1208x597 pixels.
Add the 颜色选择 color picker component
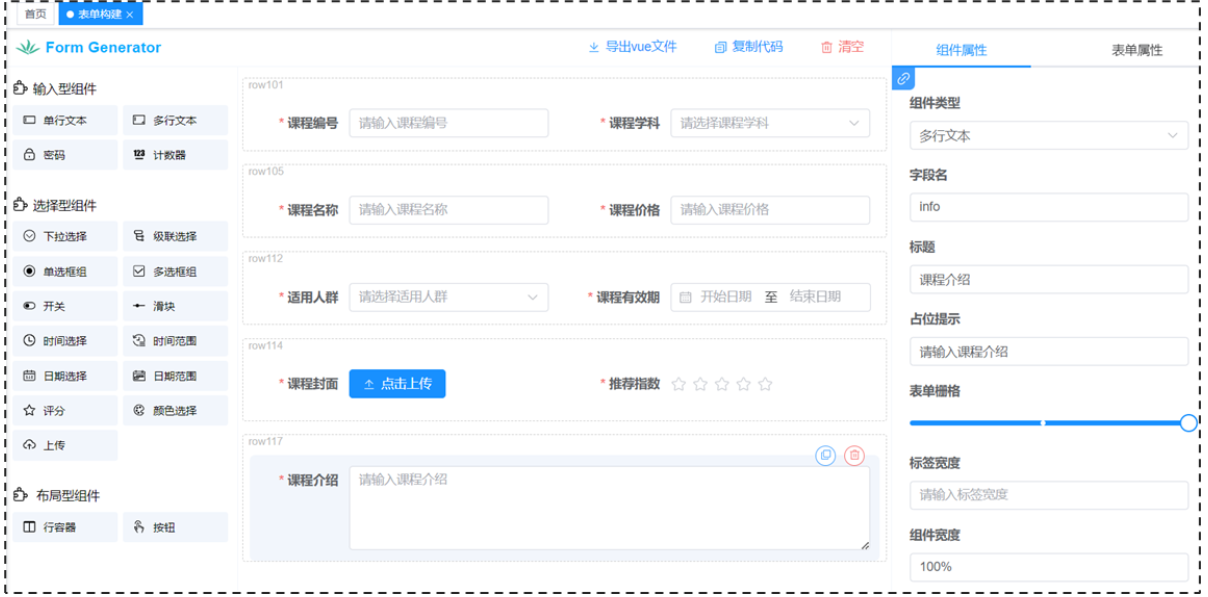click(x=174, y=411)
